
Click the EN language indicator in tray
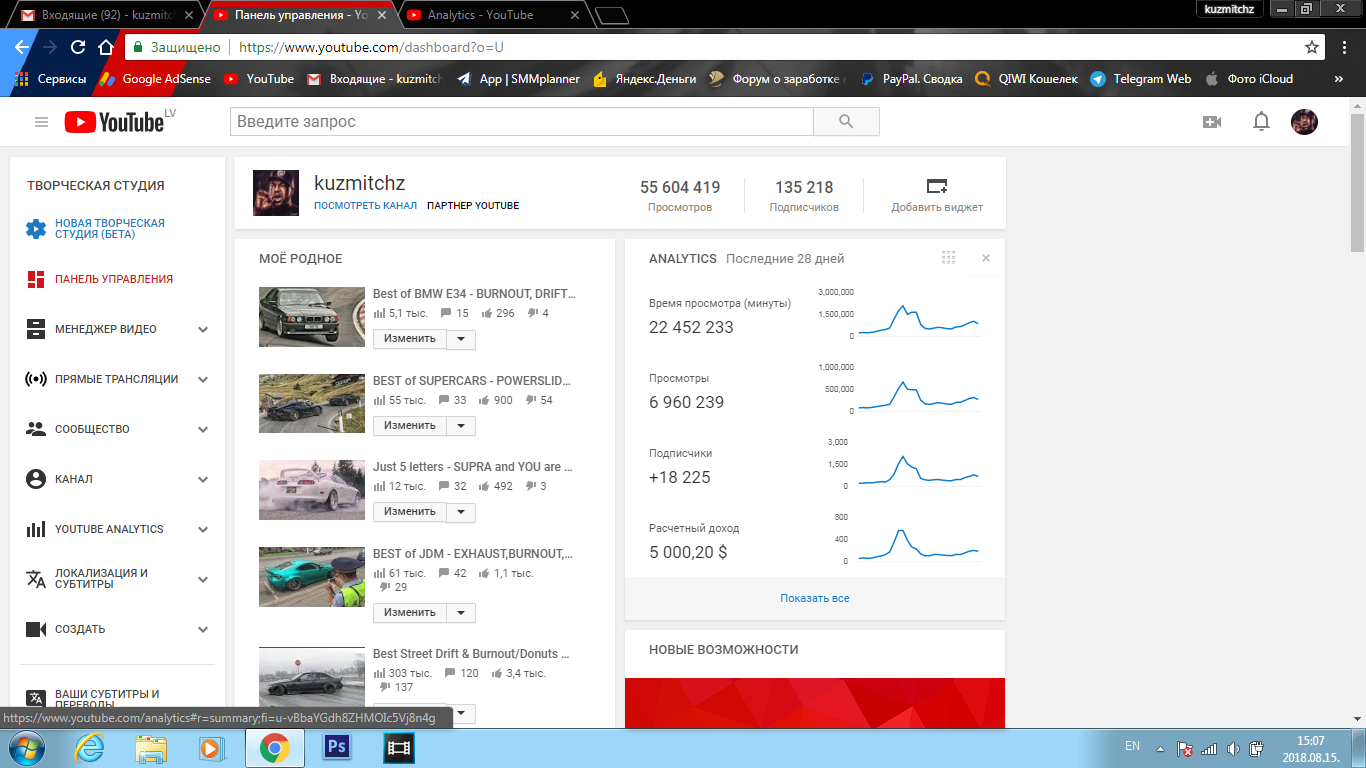tap(1132, 747)
